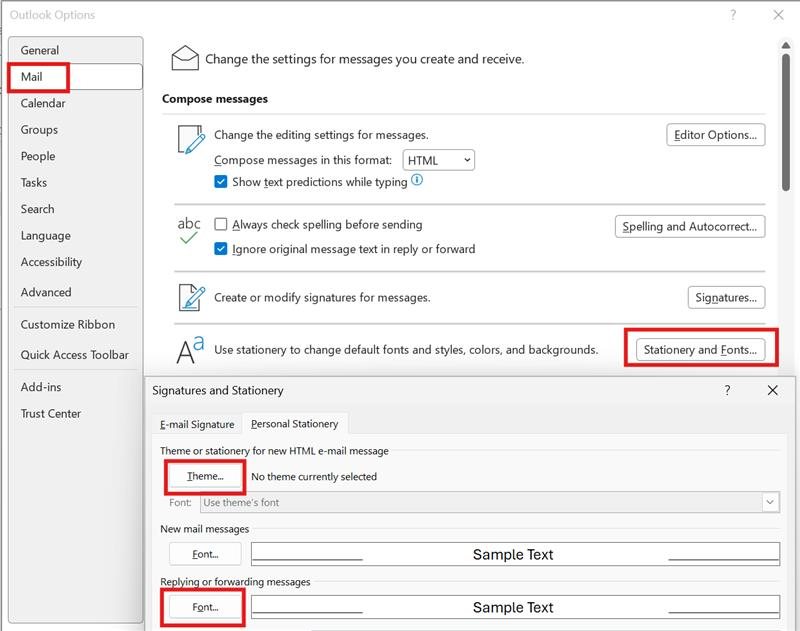
Task: Toggle Show text predictions while typing
Action: pos(220,182)
